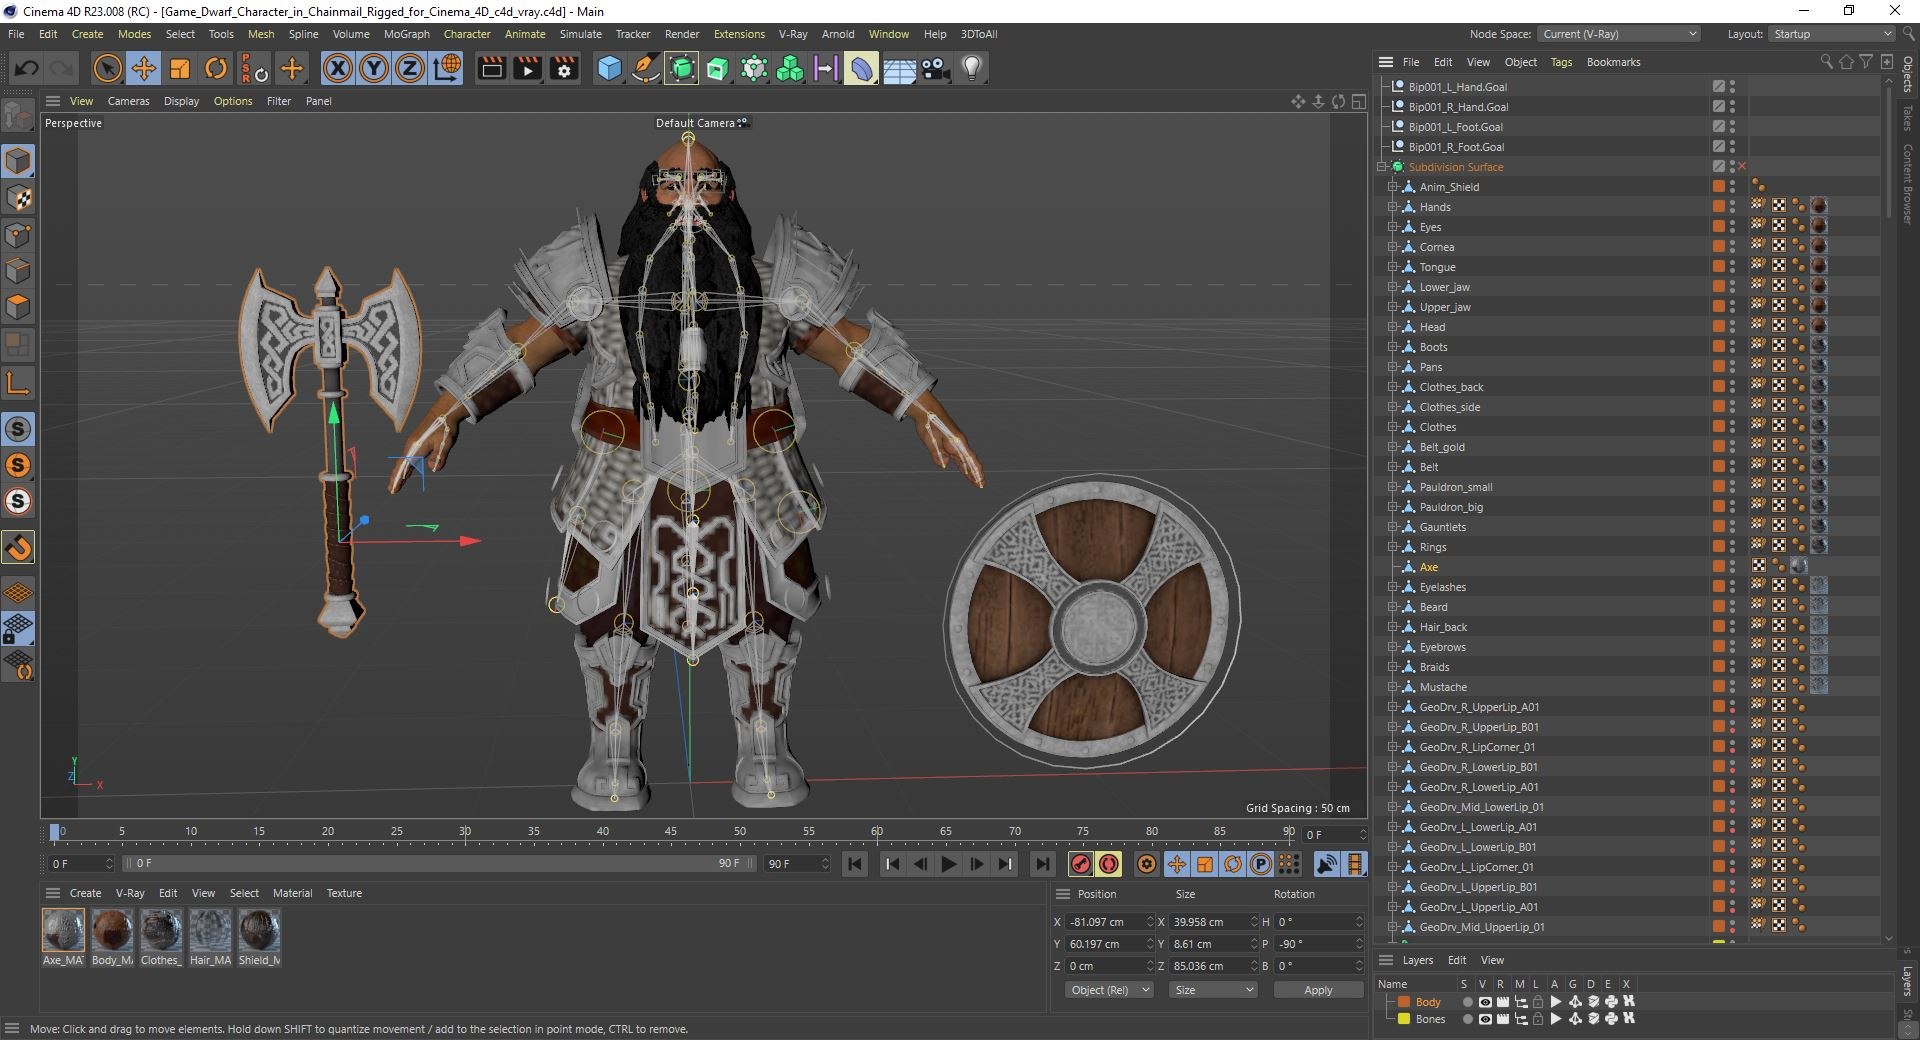
Task: Select the Scale tool
Action: pyautogui.click(x=180, y=68)
